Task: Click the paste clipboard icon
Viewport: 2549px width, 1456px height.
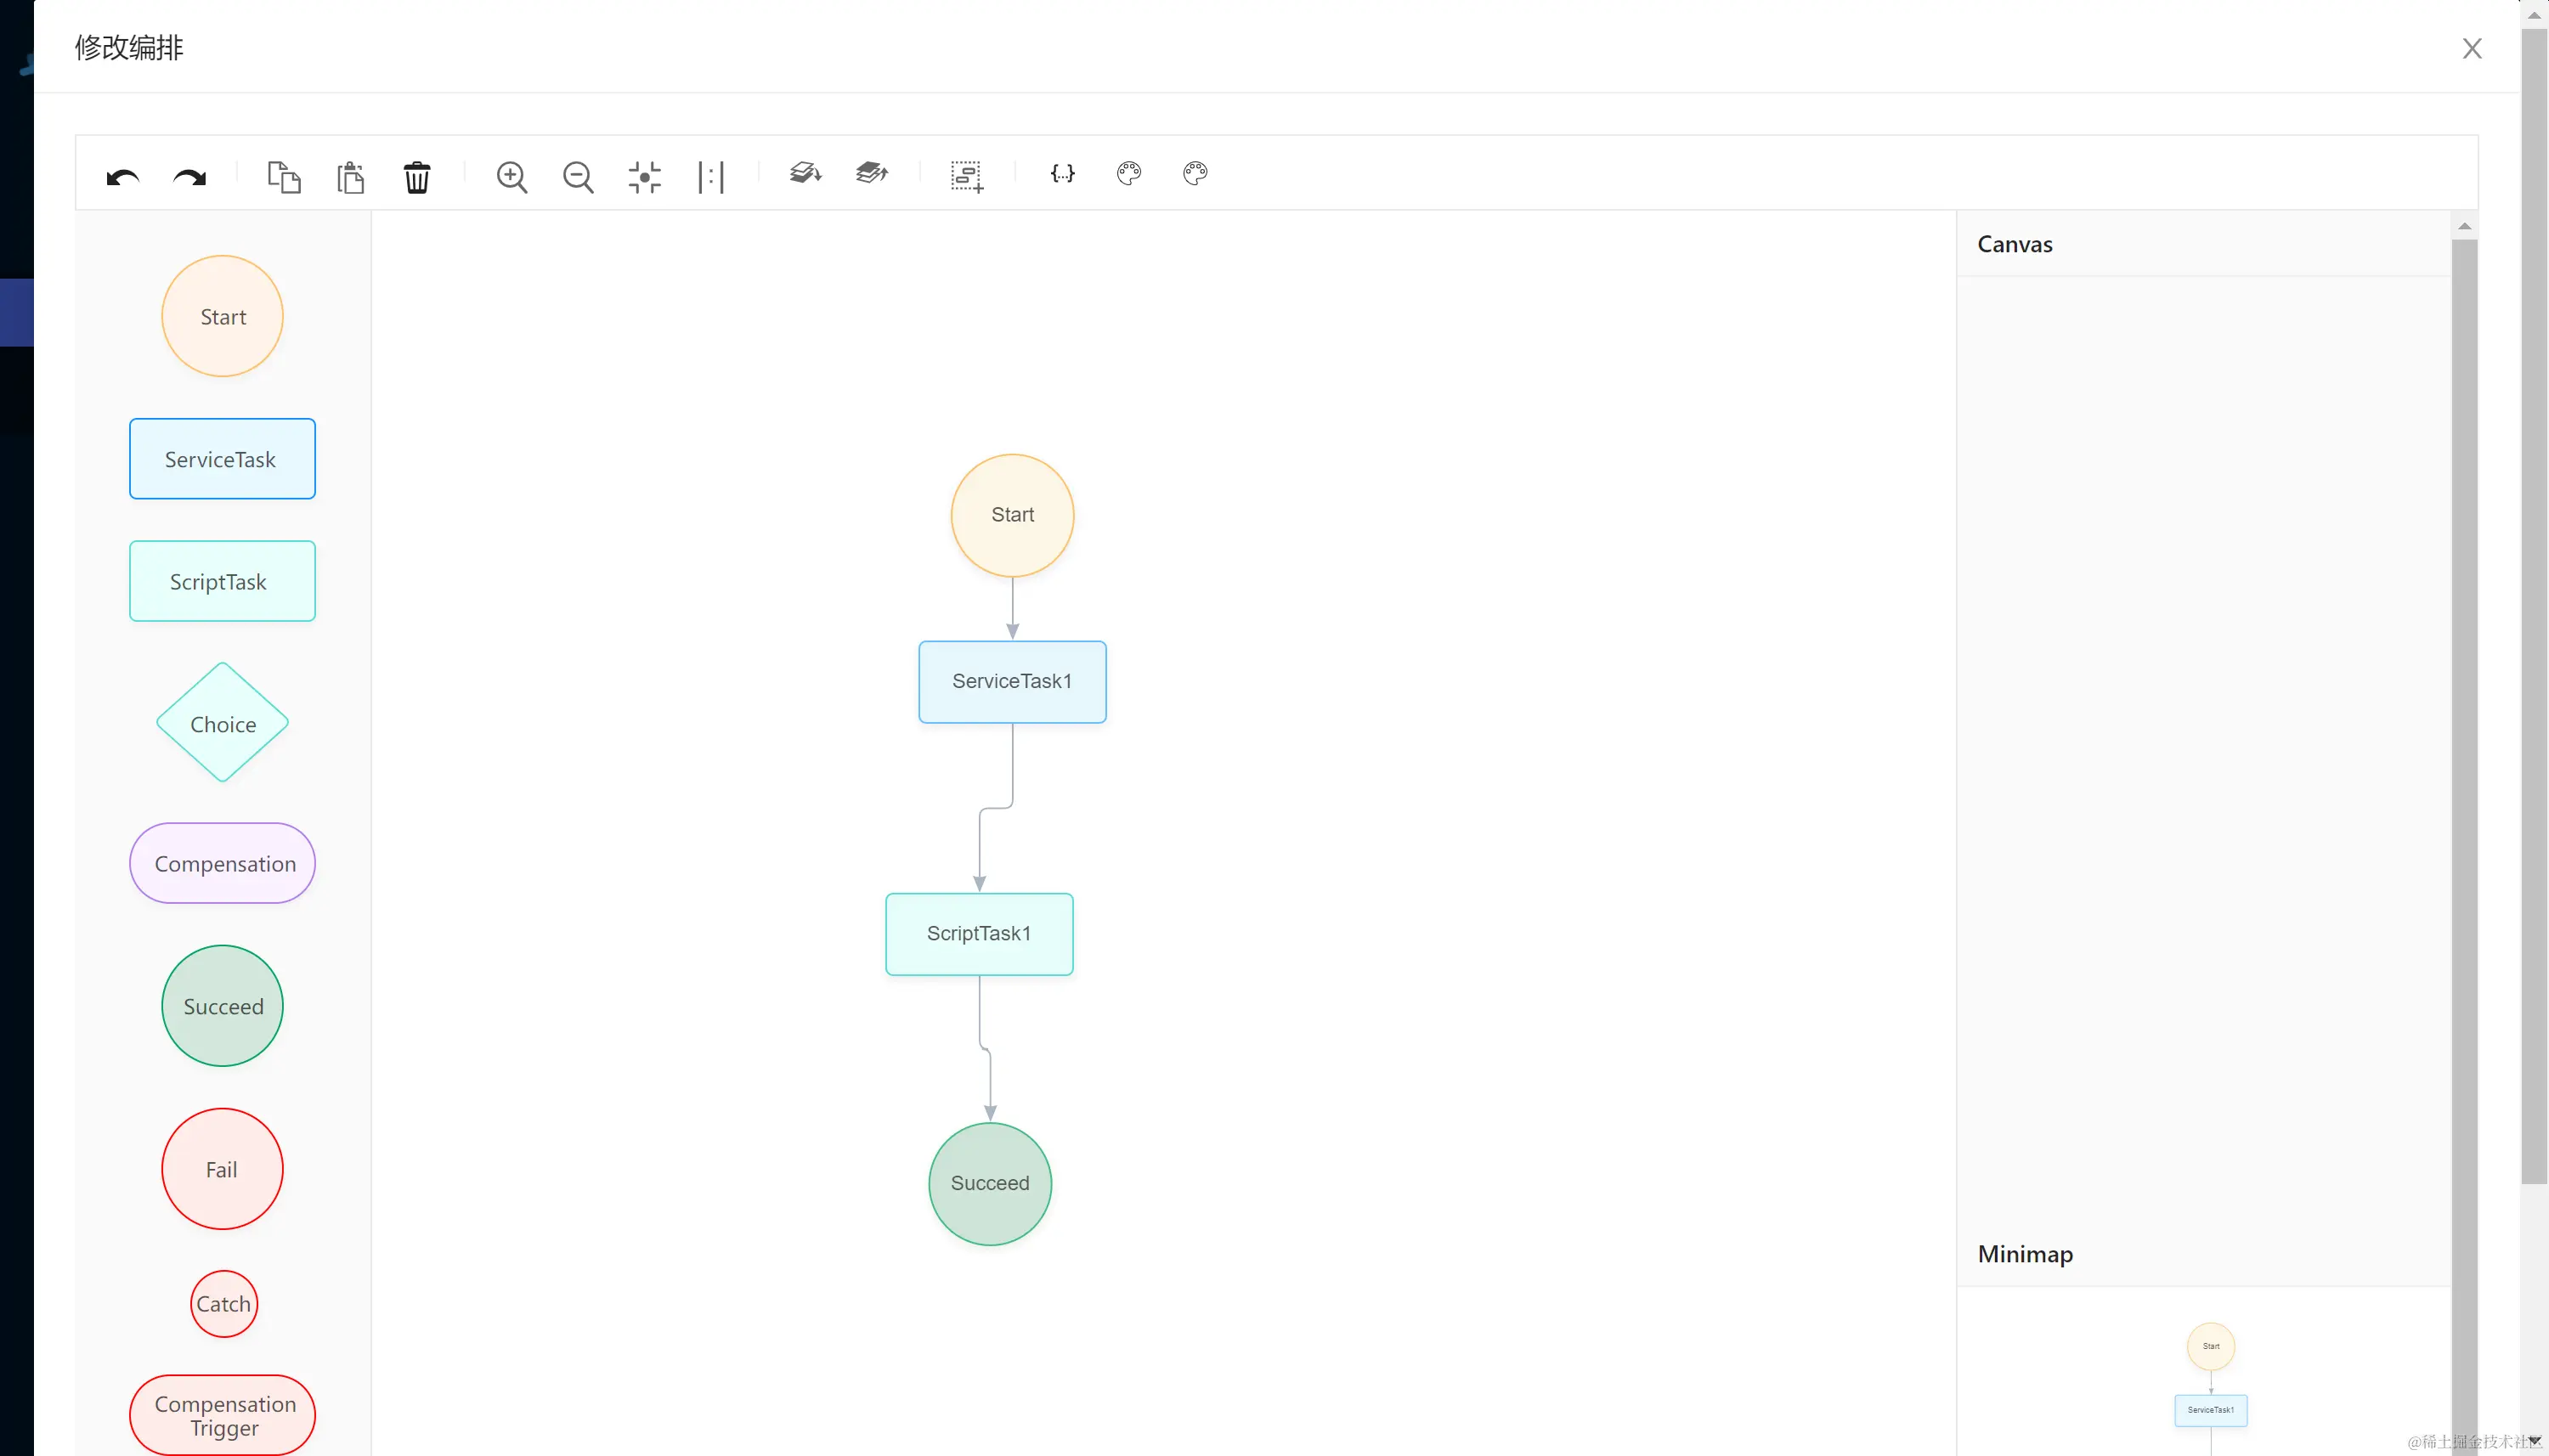Action: 350,177
